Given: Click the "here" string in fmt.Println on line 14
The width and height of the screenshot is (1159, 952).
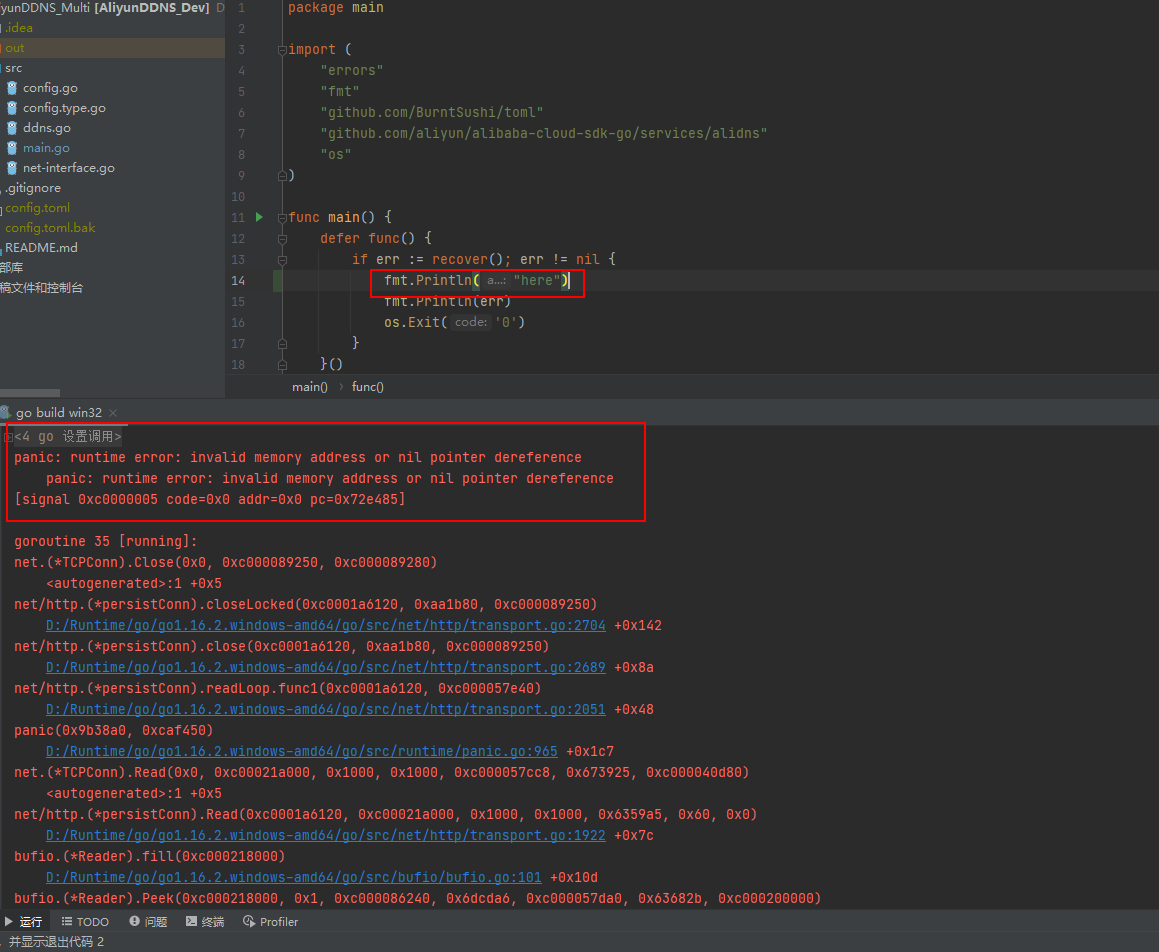Looking at the screenshot, I should coord(537,280).
